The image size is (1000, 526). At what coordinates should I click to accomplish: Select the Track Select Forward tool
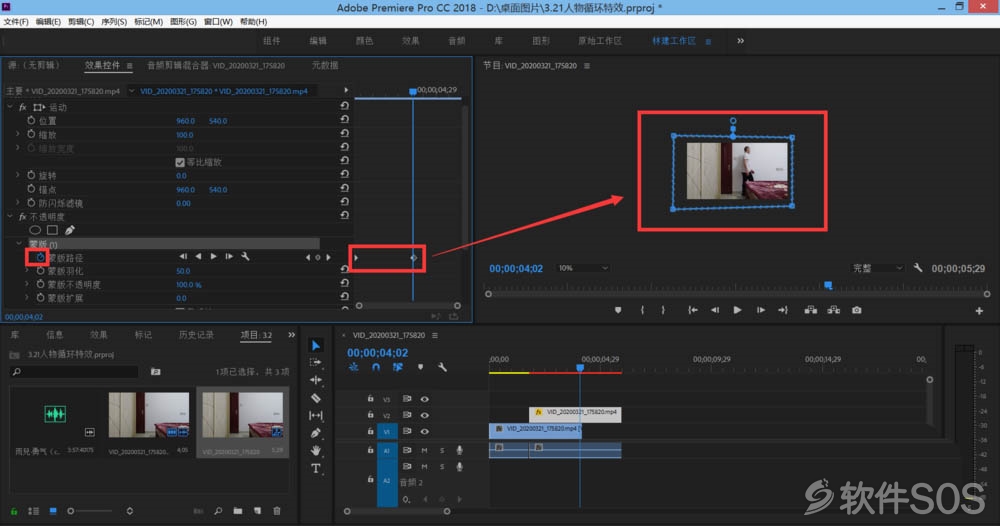click(316, 362)
